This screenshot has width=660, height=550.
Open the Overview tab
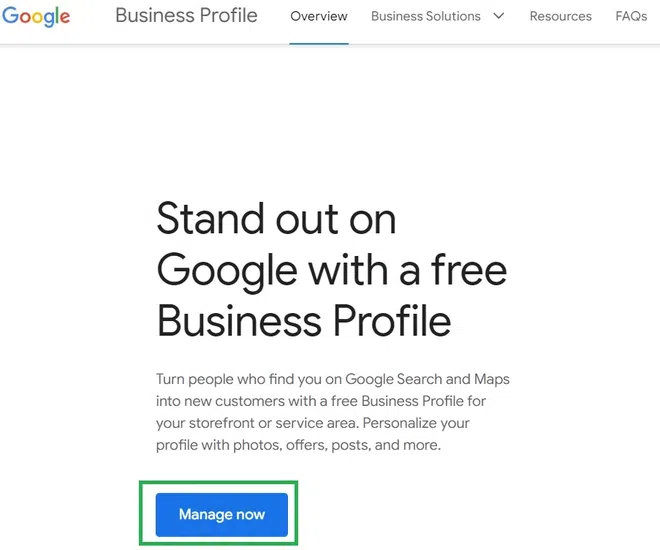[319, 16]
